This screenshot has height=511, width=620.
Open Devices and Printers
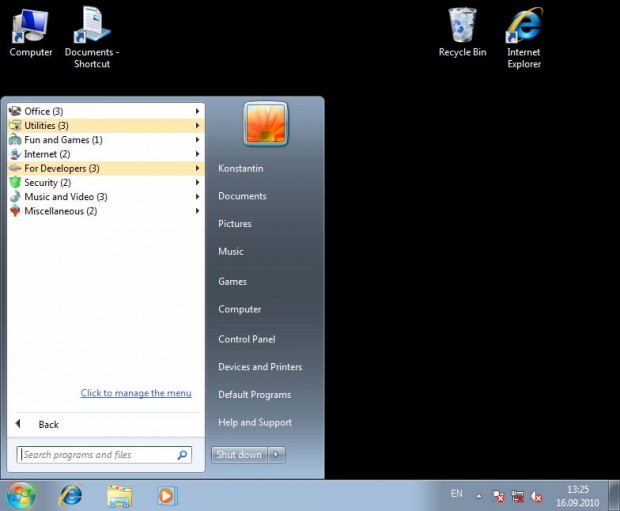click(x=260, y=367)
